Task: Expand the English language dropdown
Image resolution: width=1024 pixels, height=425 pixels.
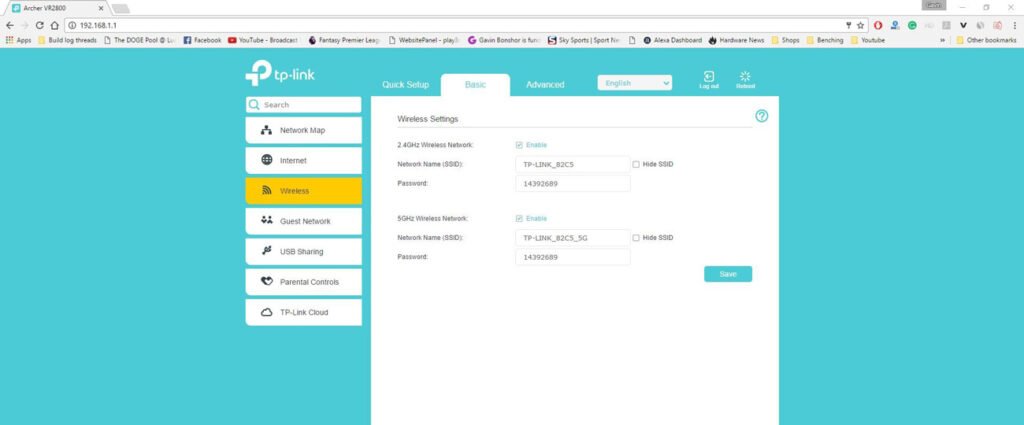Action: click(635, 83)
